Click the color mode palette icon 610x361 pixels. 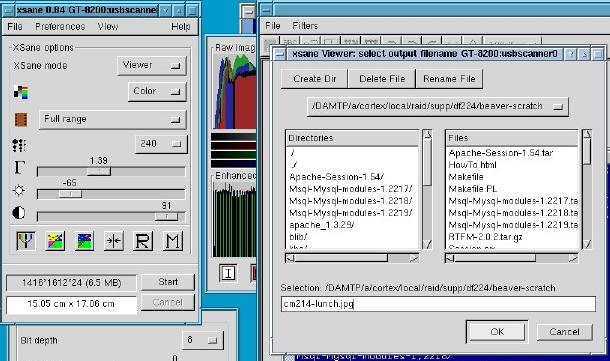click(x=21, y=92)
